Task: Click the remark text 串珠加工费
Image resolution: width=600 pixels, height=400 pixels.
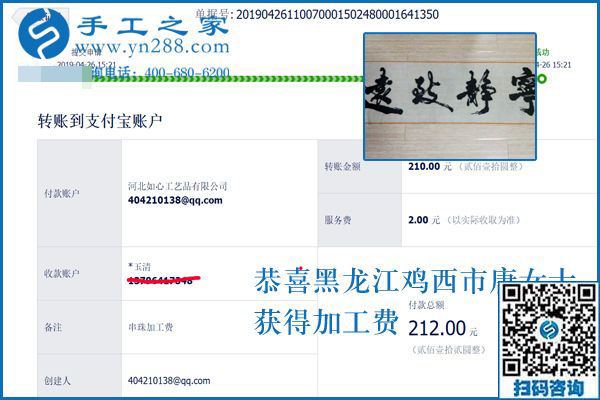Action: 150,327
